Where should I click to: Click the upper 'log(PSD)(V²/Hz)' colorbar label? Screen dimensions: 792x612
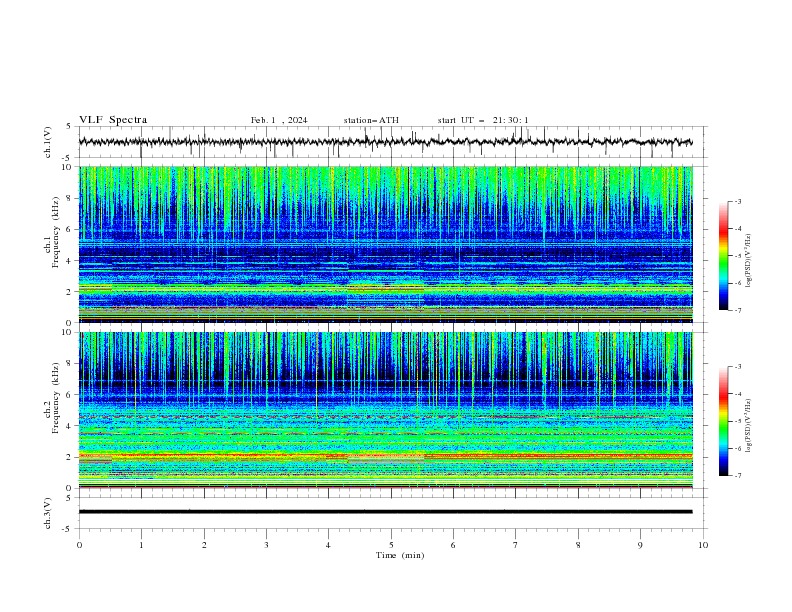click(749, 261)
